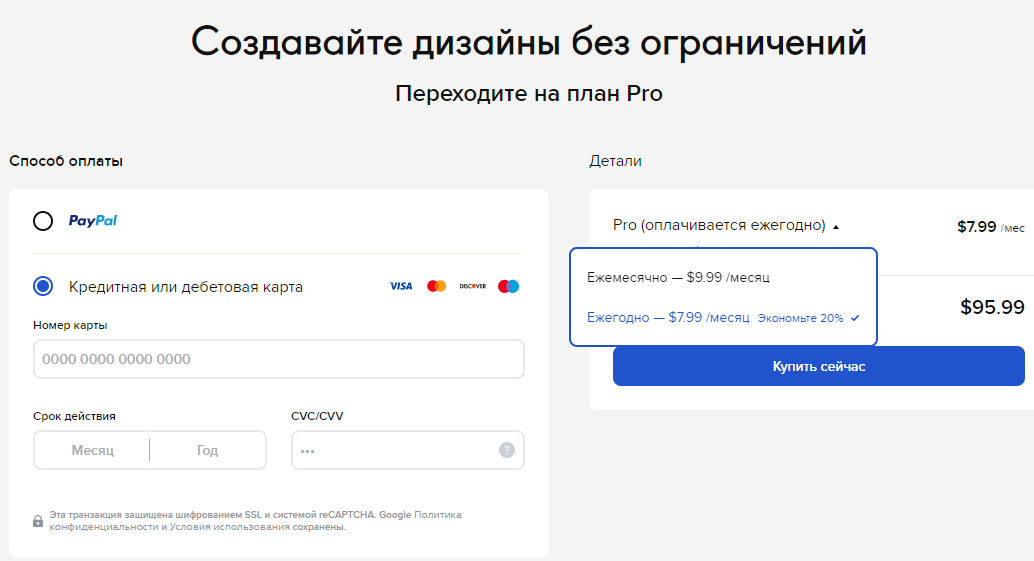Click the orange Mastercard icon
Screen dimensions: 1034x561
(x=437, y=286)
